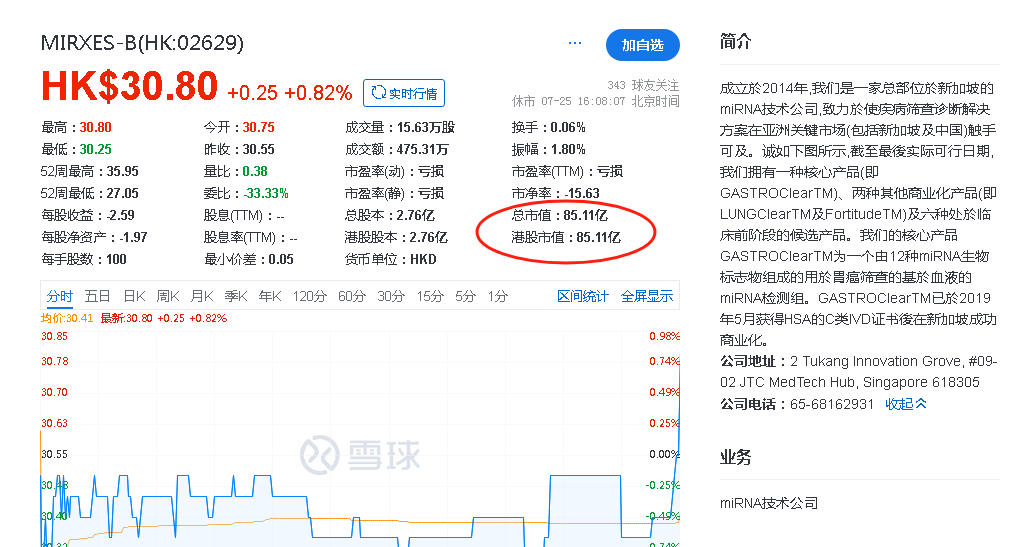Click the stock title MIRXES-B(HK:02629)
1023x547 pixels.
(x=142, y=43)
